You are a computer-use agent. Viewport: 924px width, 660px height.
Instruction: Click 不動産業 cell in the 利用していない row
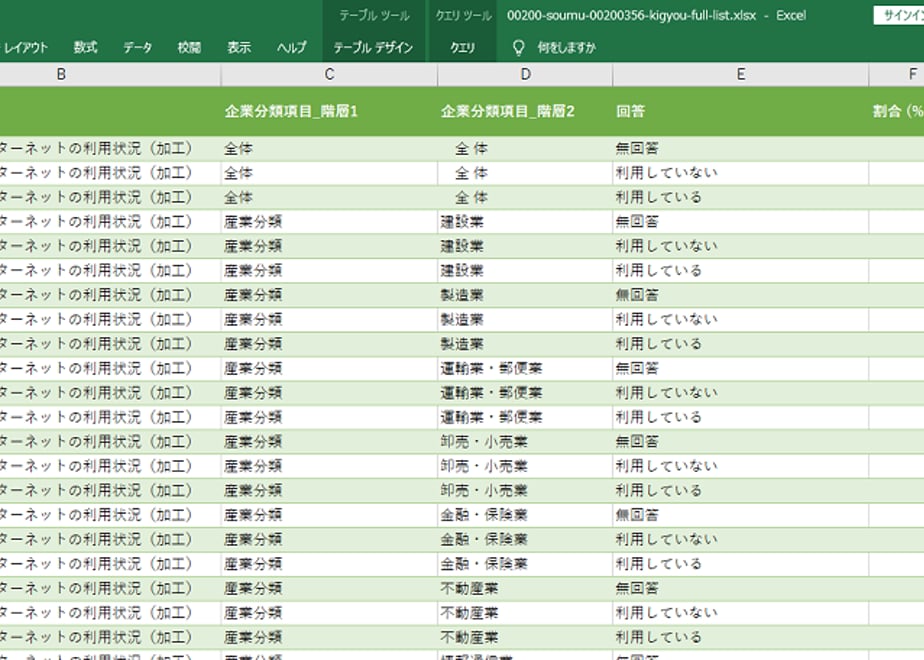(525, 613)
